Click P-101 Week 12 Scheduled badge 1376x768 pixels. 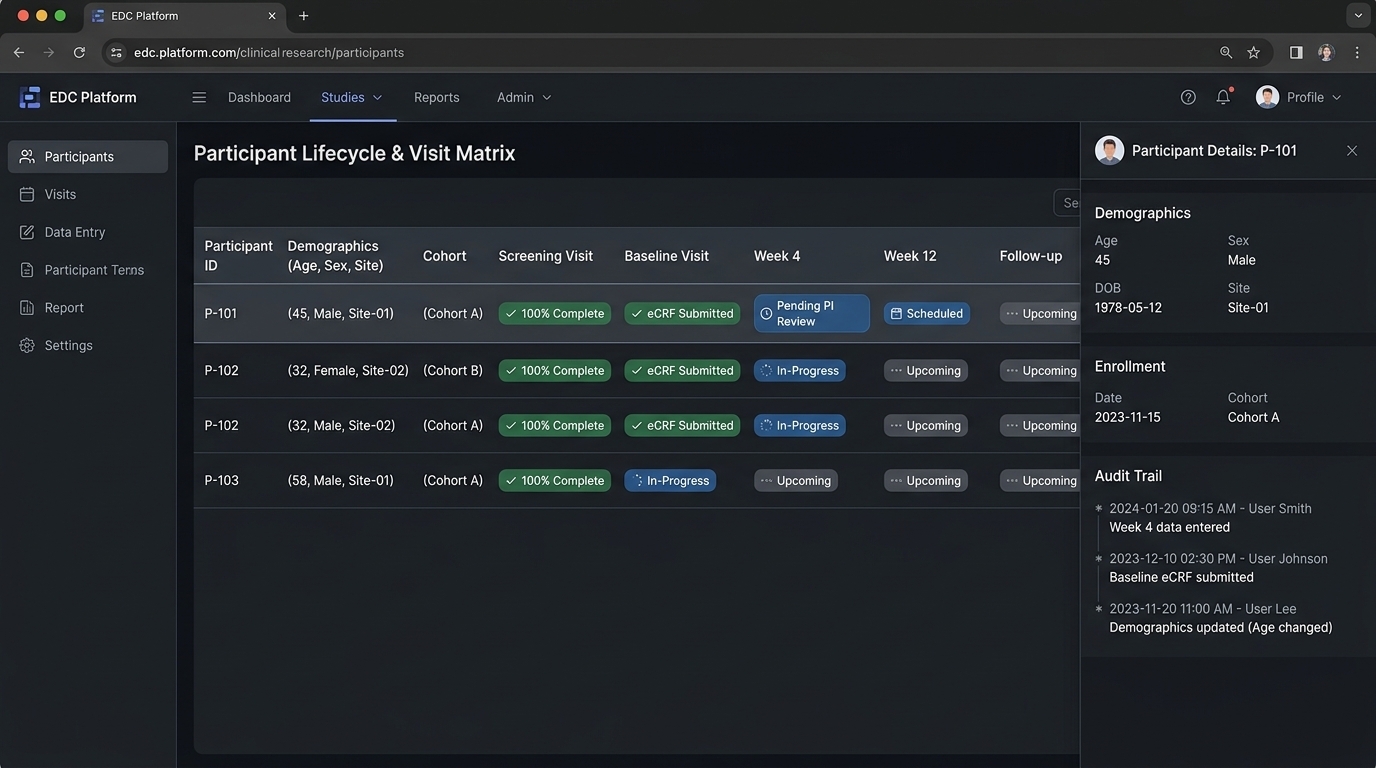(926, 313)
